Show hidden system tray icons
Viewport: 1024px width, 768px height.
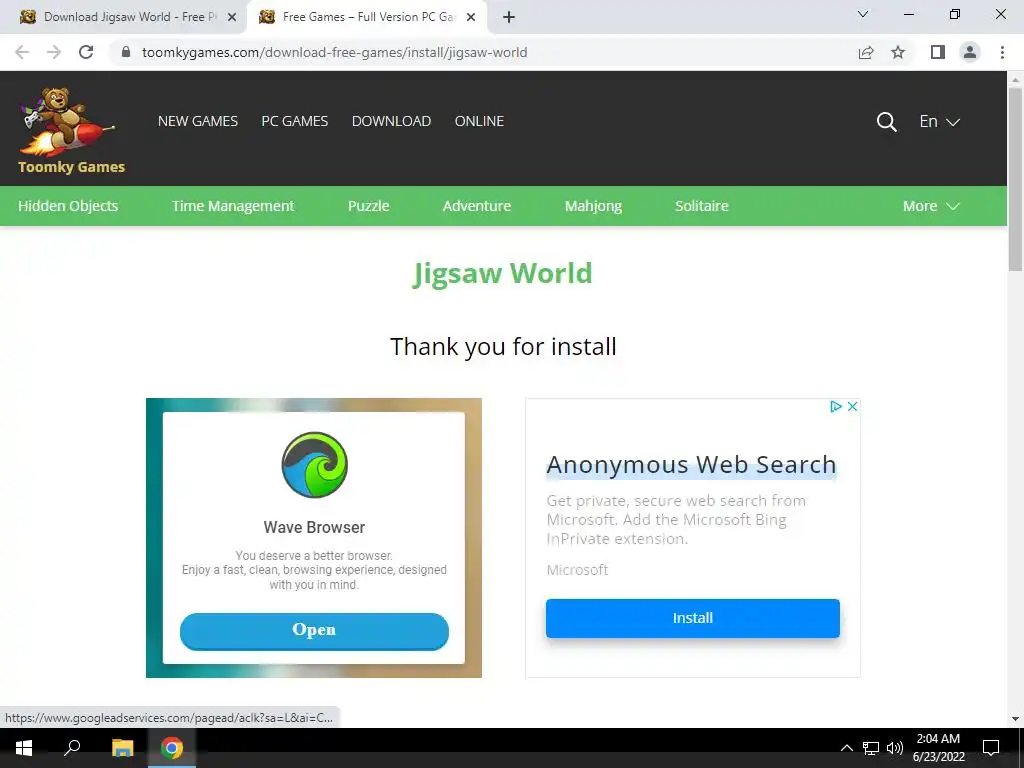[846, 748]
